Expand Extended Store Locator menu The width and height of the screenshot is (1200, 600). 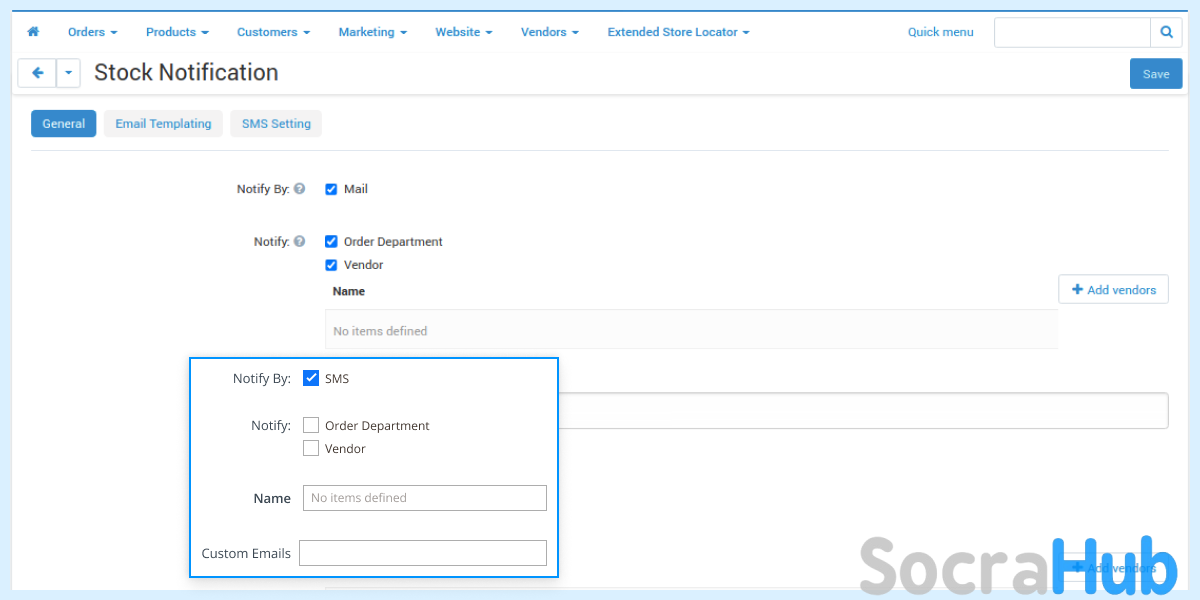click(678, 32)
